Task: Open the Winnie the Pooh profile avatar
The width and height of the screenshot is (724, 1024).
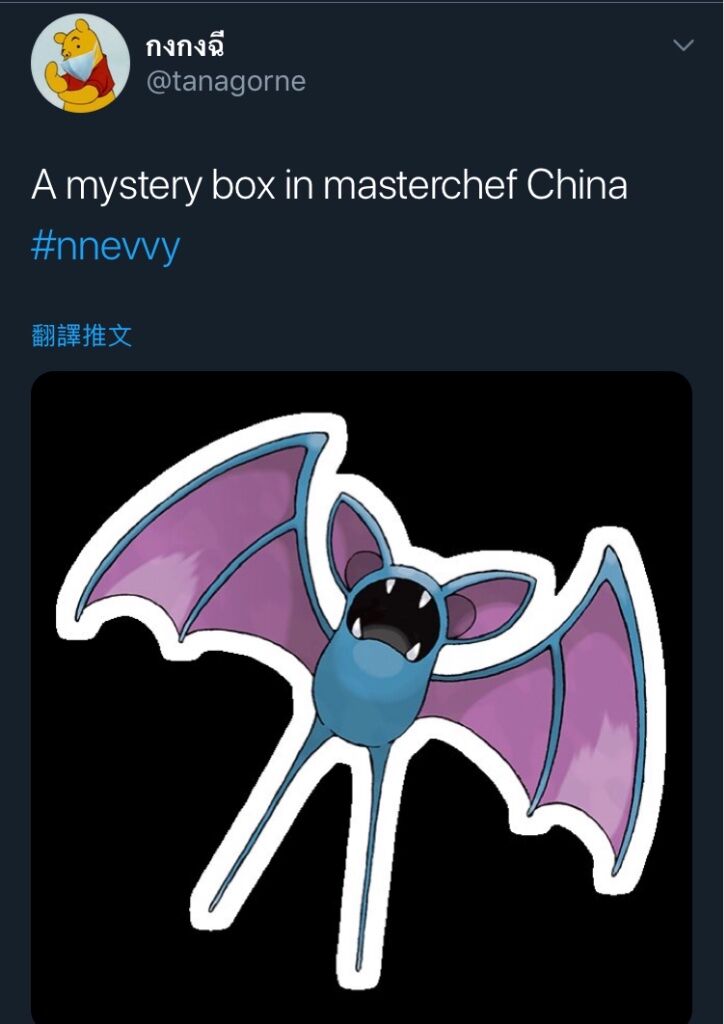Action: (80, 63)
